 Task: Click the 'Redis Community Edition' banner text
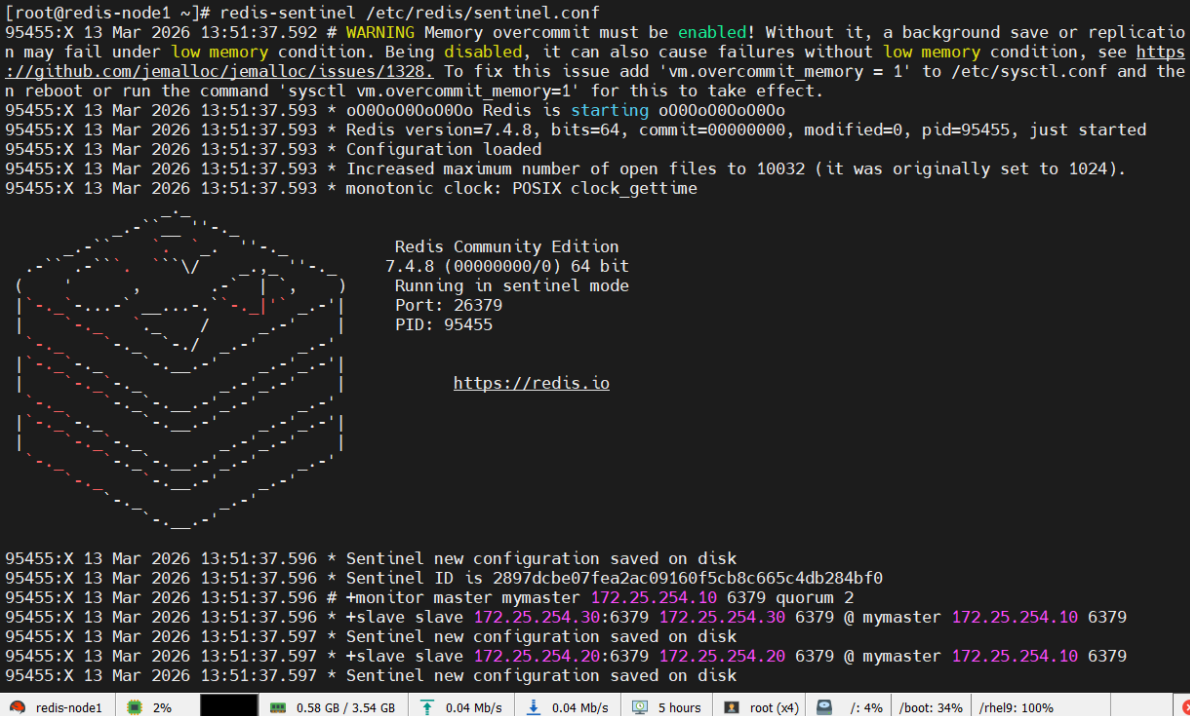[507, 247]
